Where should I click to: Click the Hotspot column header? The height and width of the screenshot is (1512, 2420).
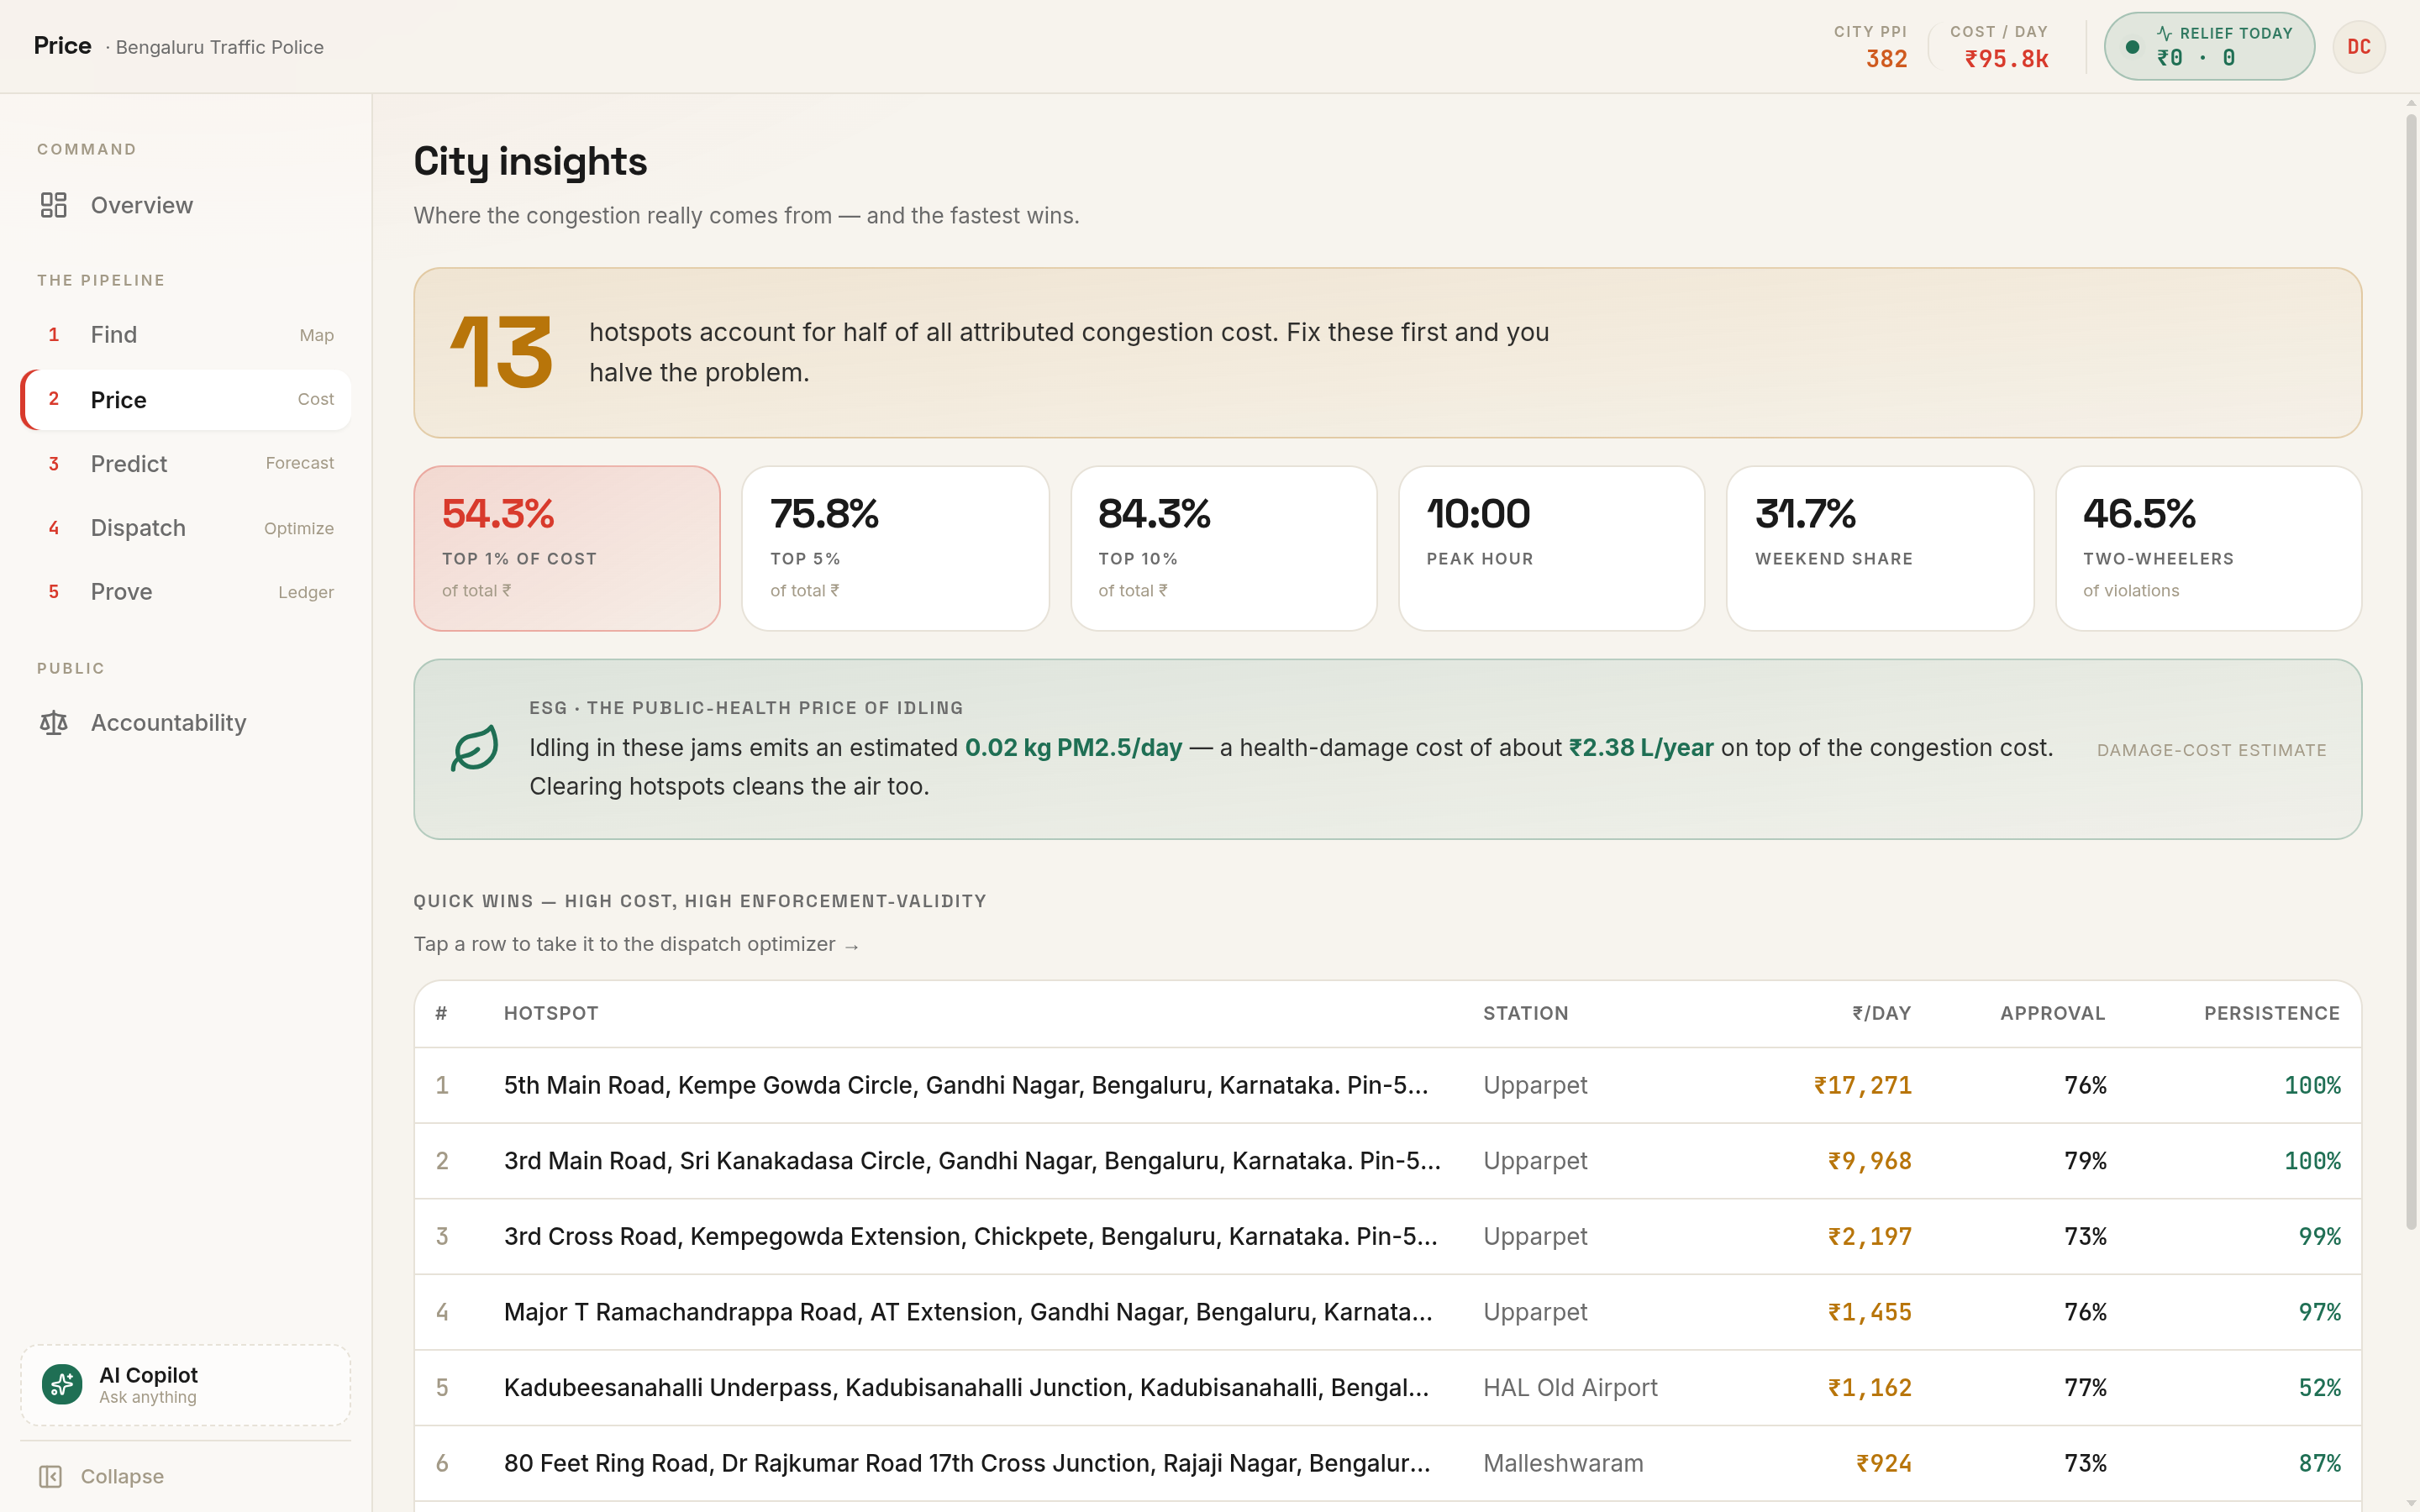[x=551, y=1013]
